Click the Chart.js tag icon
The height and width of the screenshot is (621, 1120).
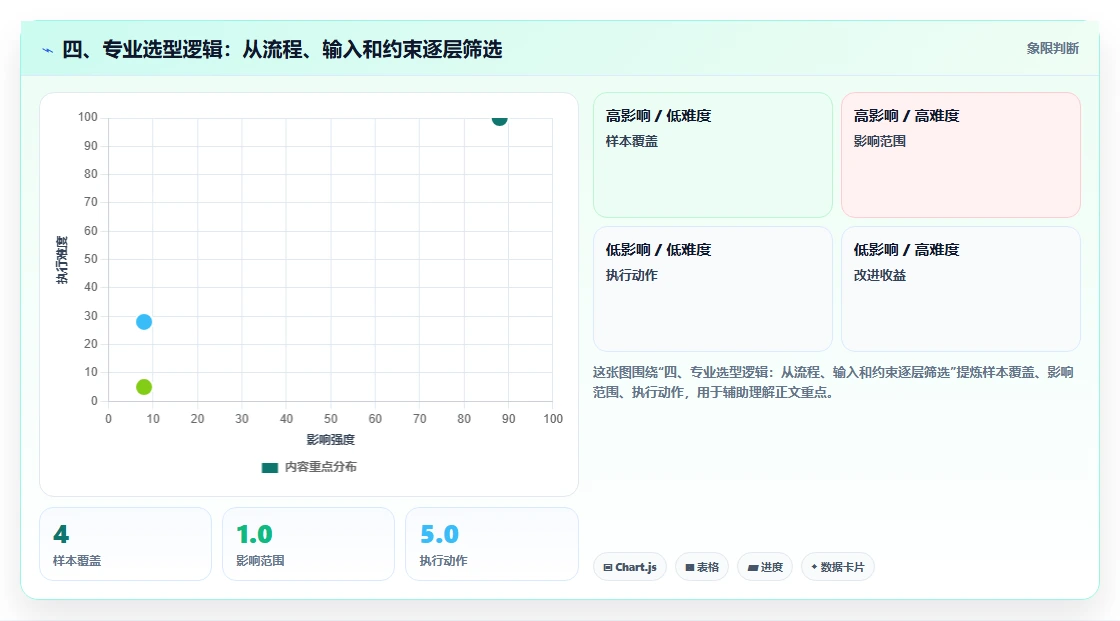[x=608, y=567]
